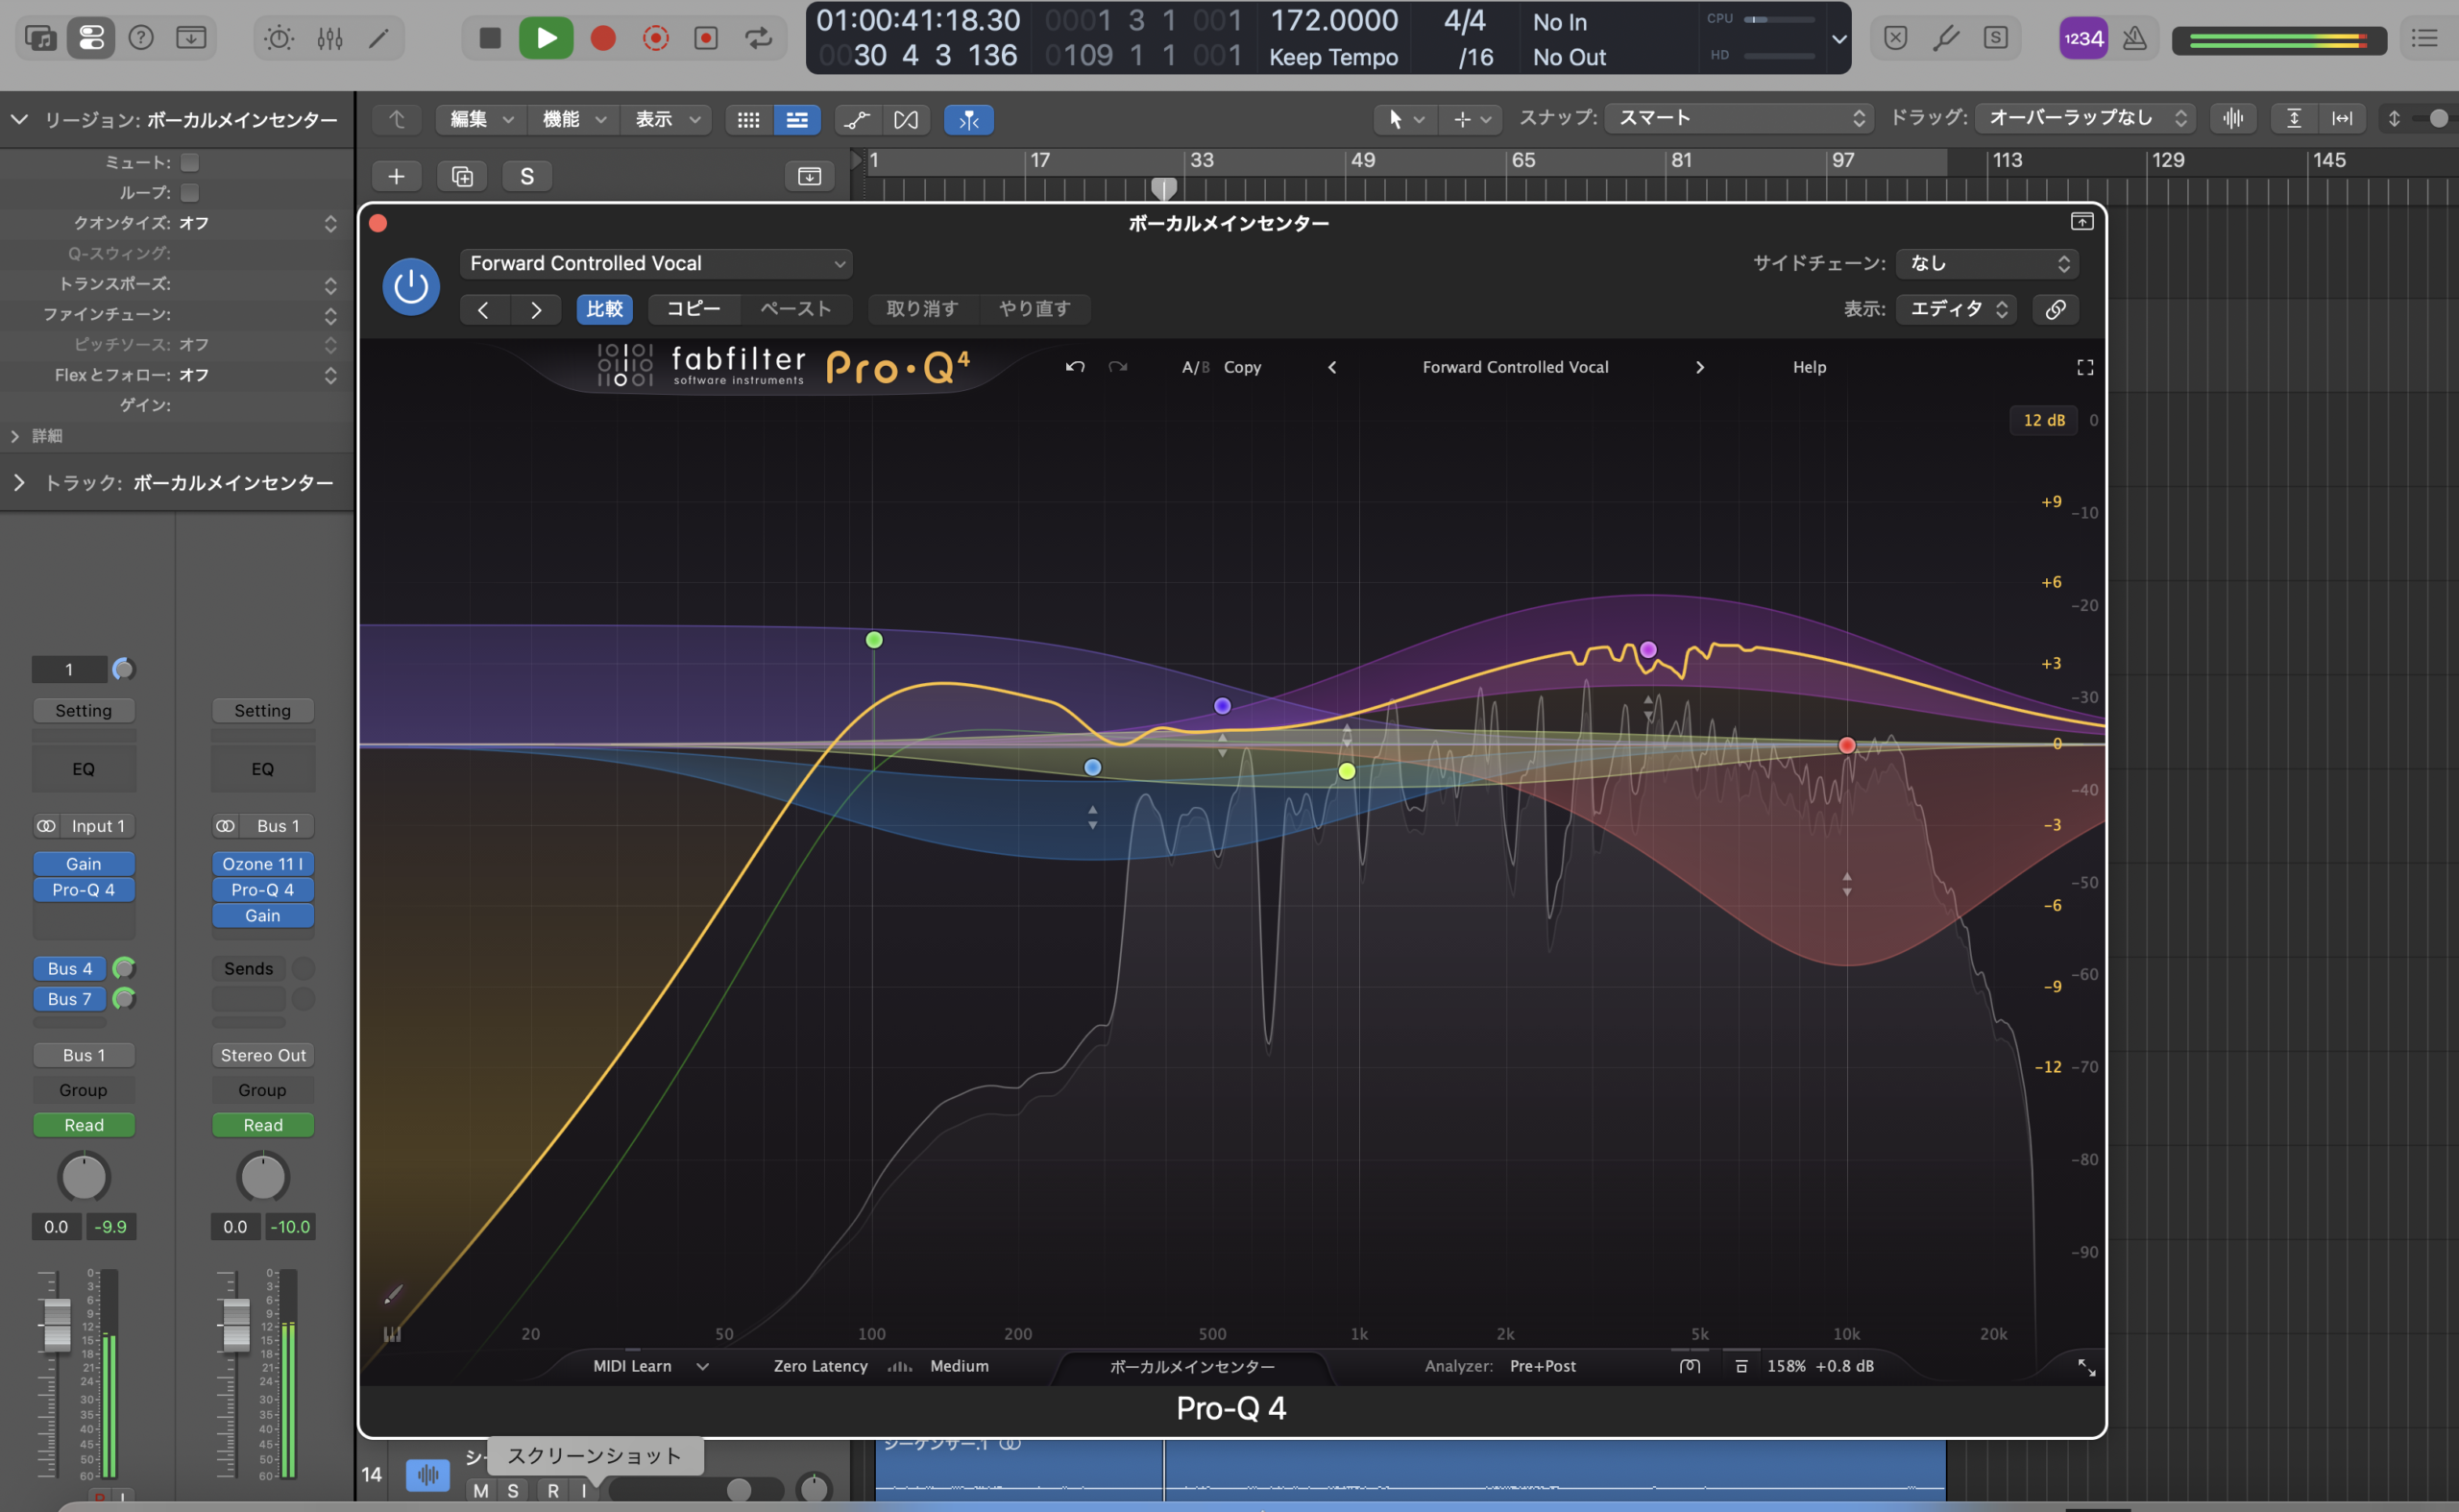Open the MIDI Learn dropdown arrow
This screenshot has width=2459, height=1512.
pyautogui.click(x=702, y=1366)
